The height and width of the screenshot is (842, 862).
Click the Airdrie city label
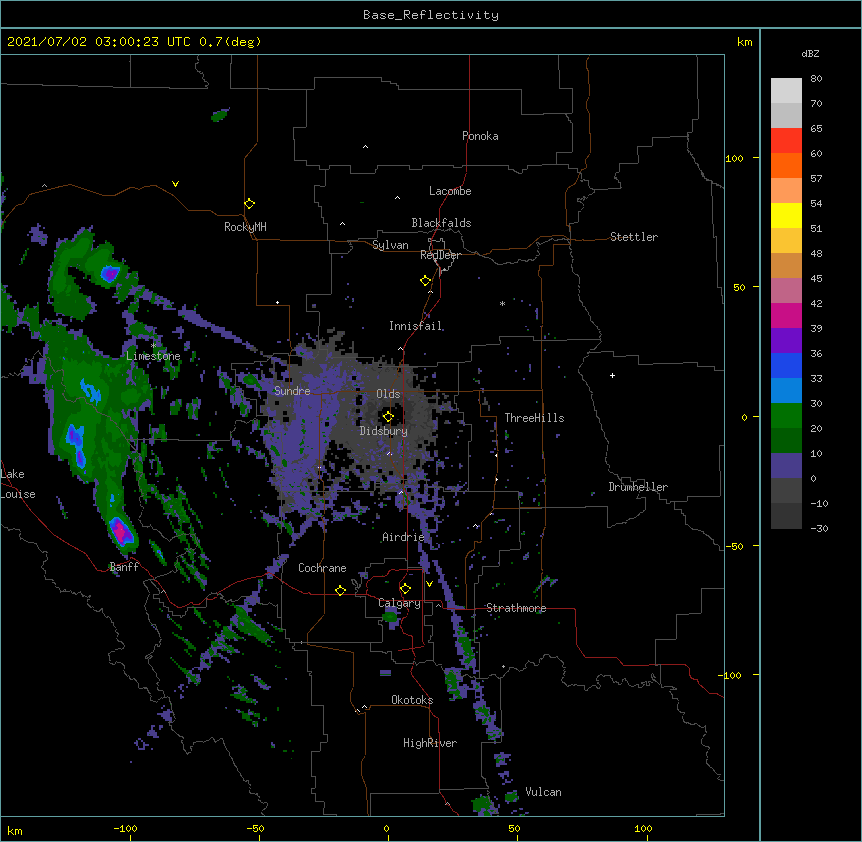click(x=403, y=537)
